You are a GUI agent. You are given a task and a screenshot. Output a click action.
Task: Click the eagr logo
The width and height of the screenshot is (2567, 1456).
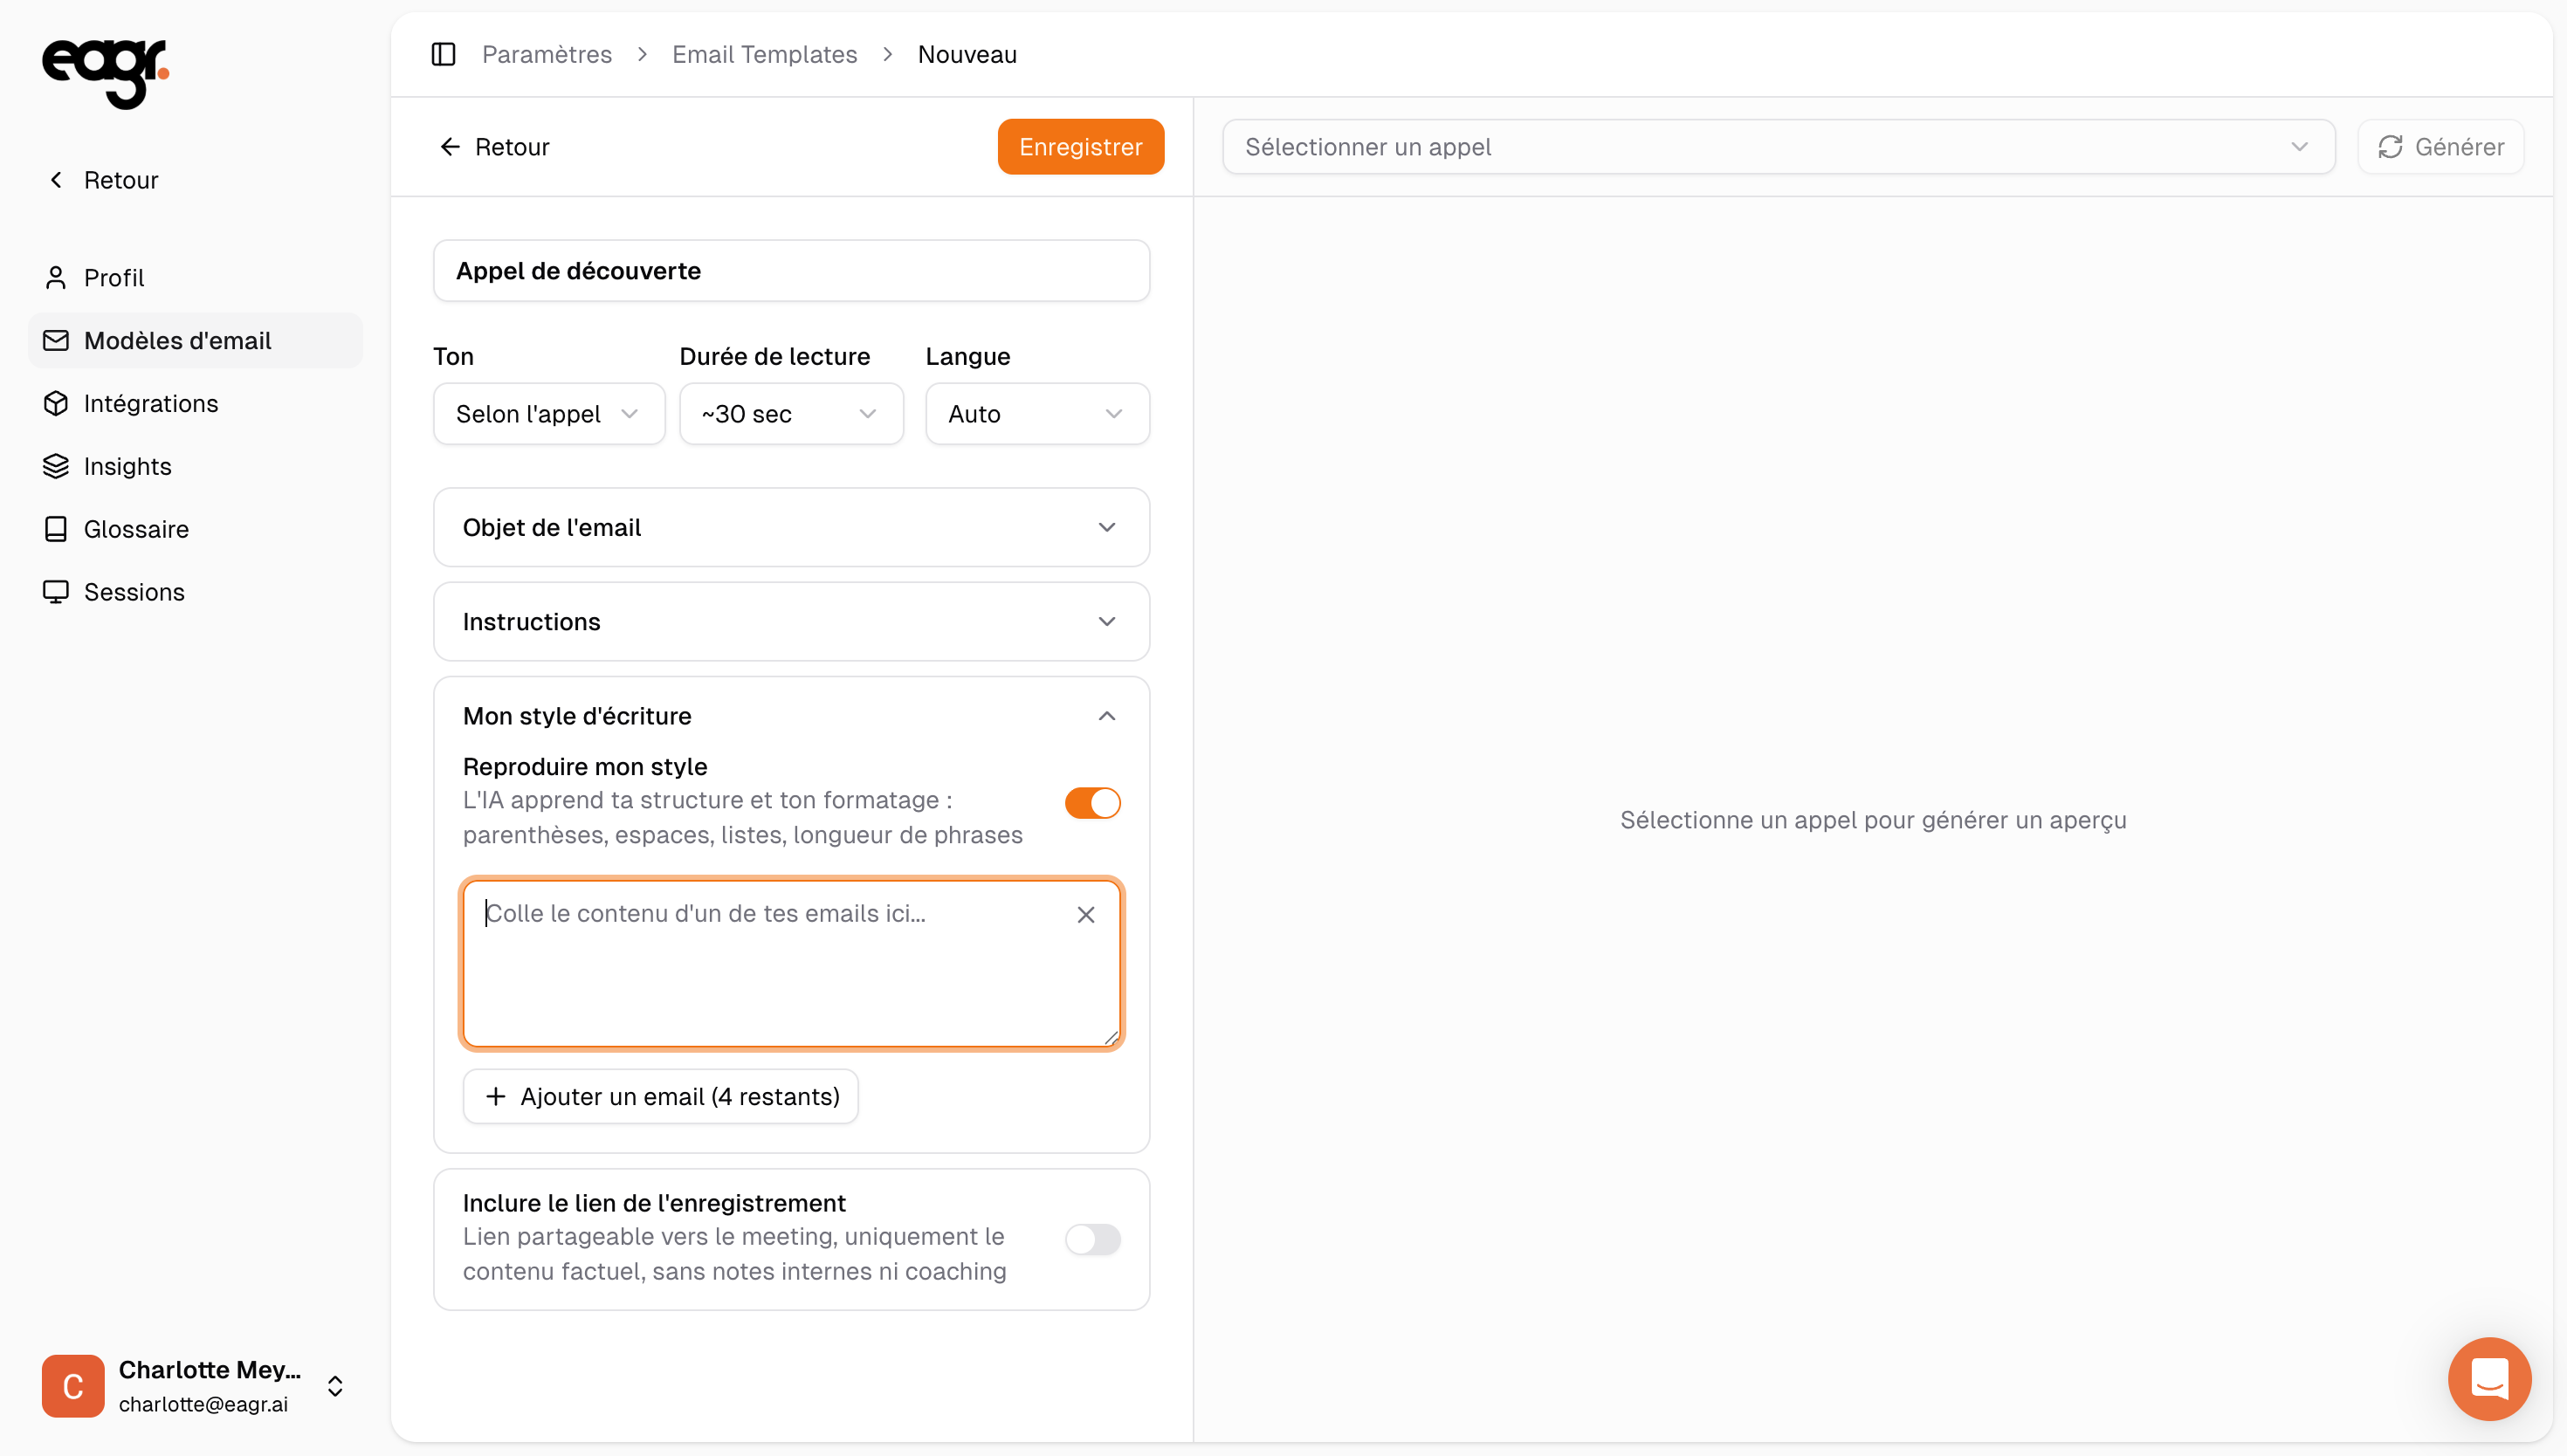105,73
